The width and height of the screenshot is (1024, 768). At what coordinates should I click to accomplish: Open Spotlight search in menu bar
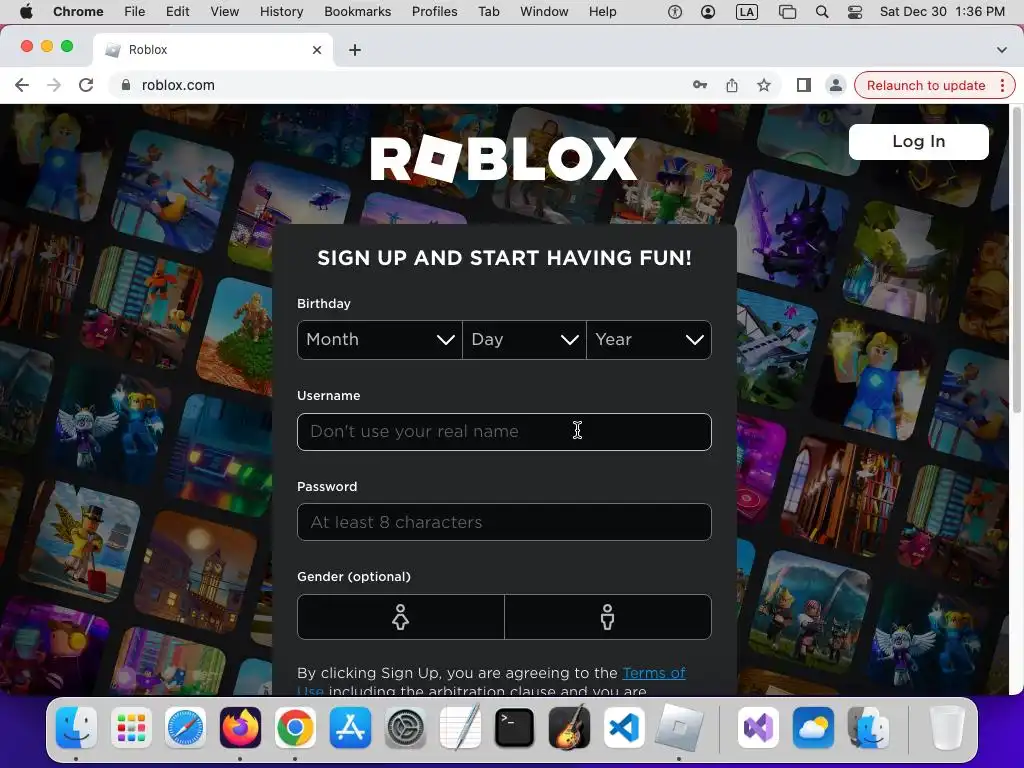point(822,12)
